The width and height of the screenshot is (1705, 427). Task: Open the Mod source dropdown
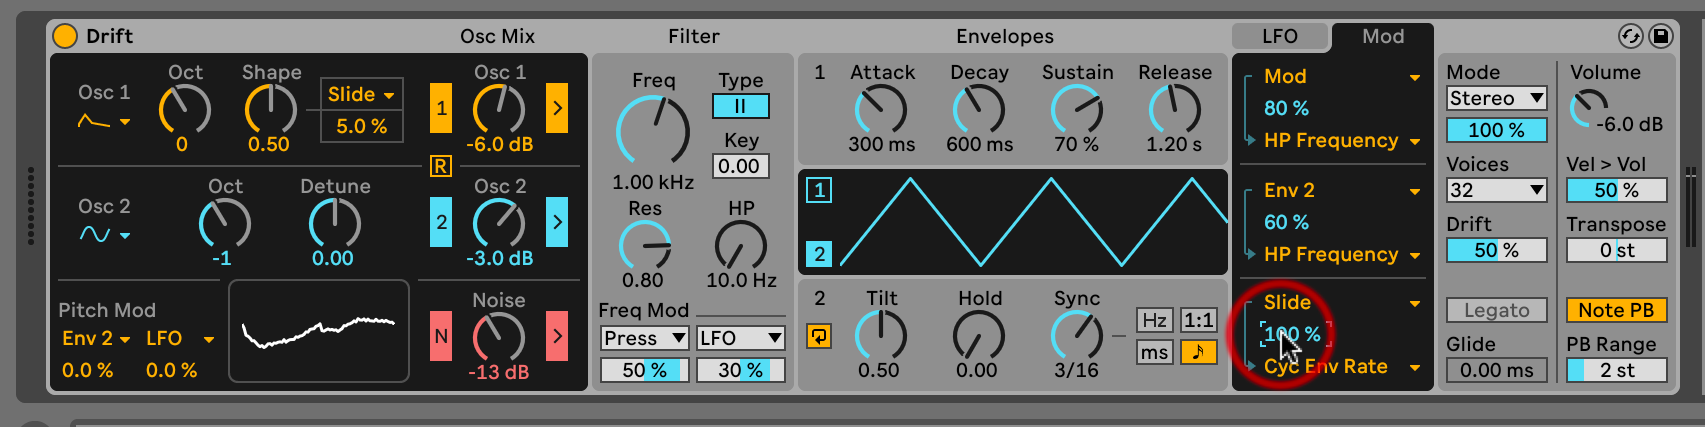[x=1341, y=77]
